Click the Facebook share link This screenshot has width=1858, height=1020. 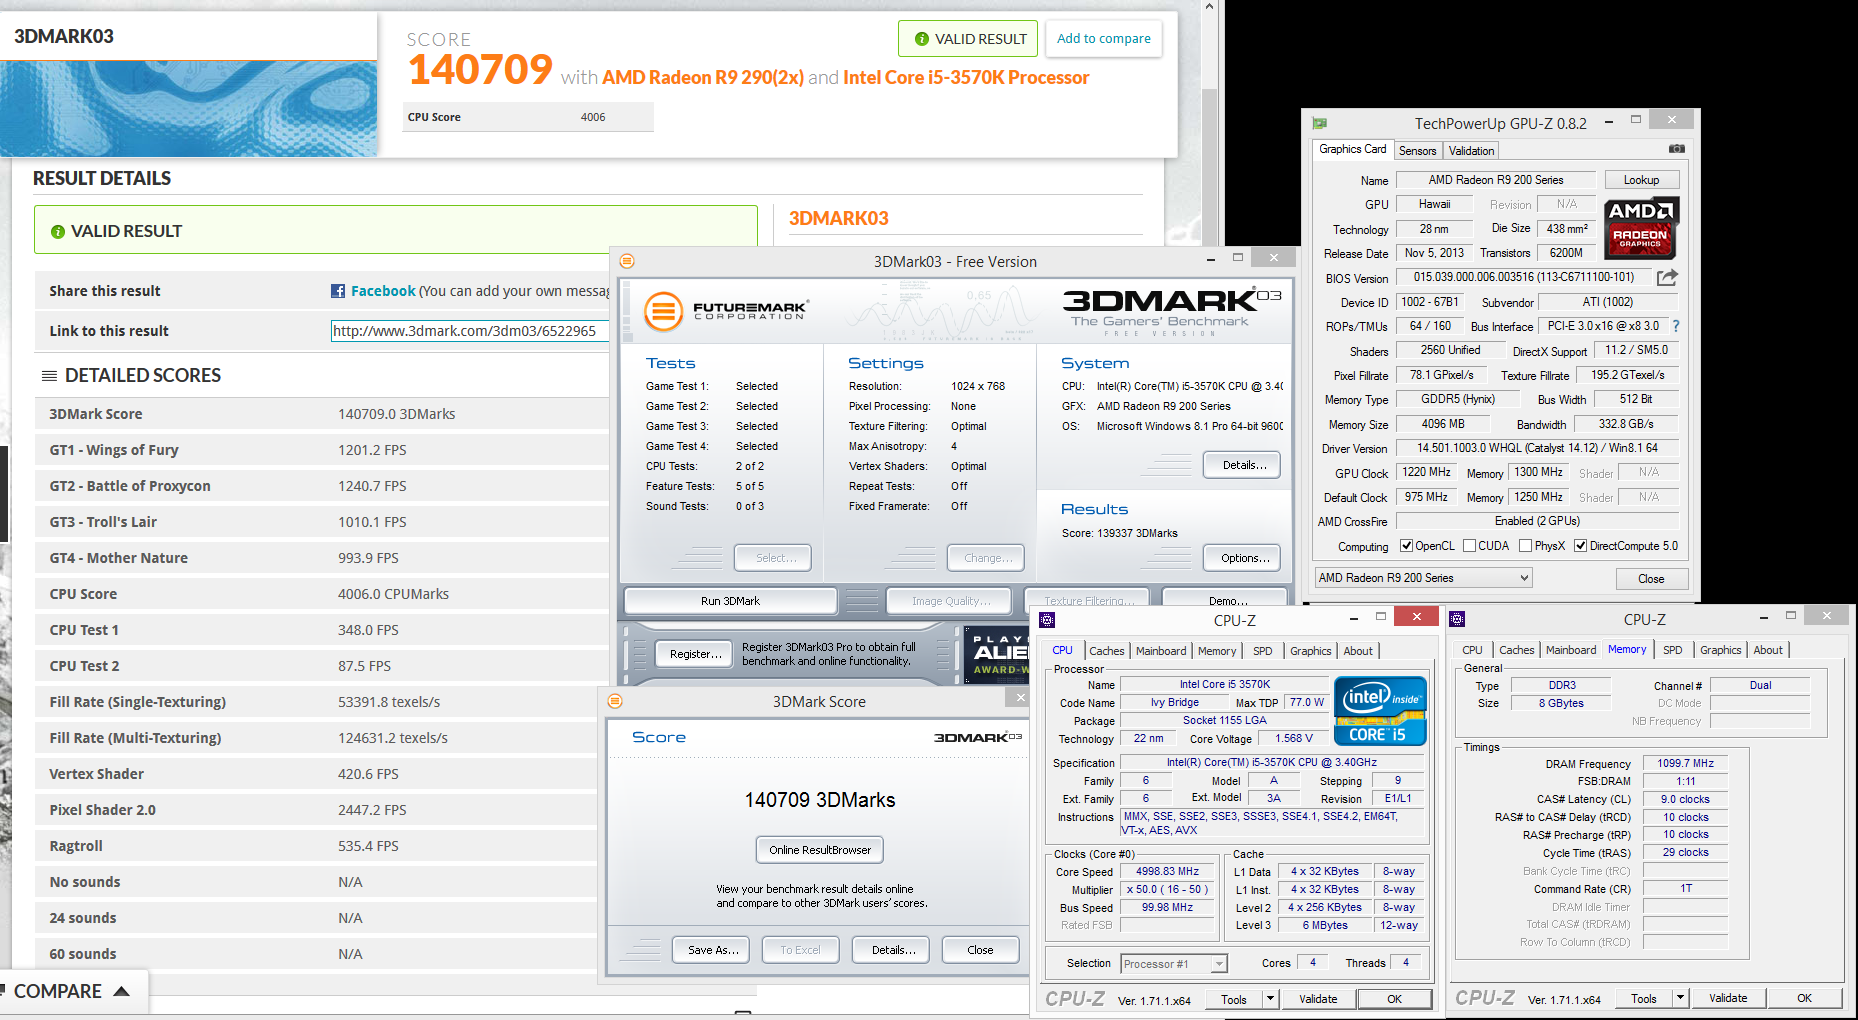(383, 291)
